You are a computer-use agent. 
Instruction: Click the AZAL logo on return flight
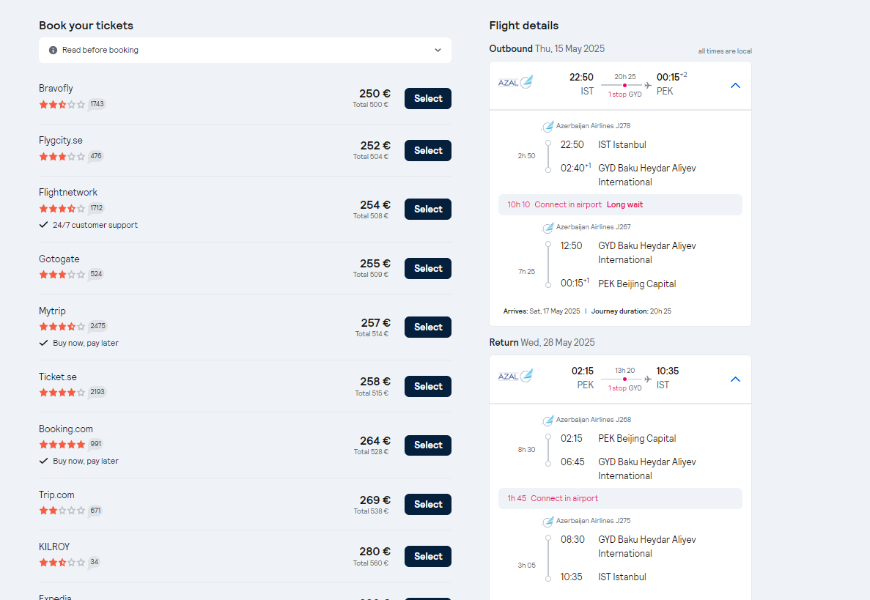point(515,376)
